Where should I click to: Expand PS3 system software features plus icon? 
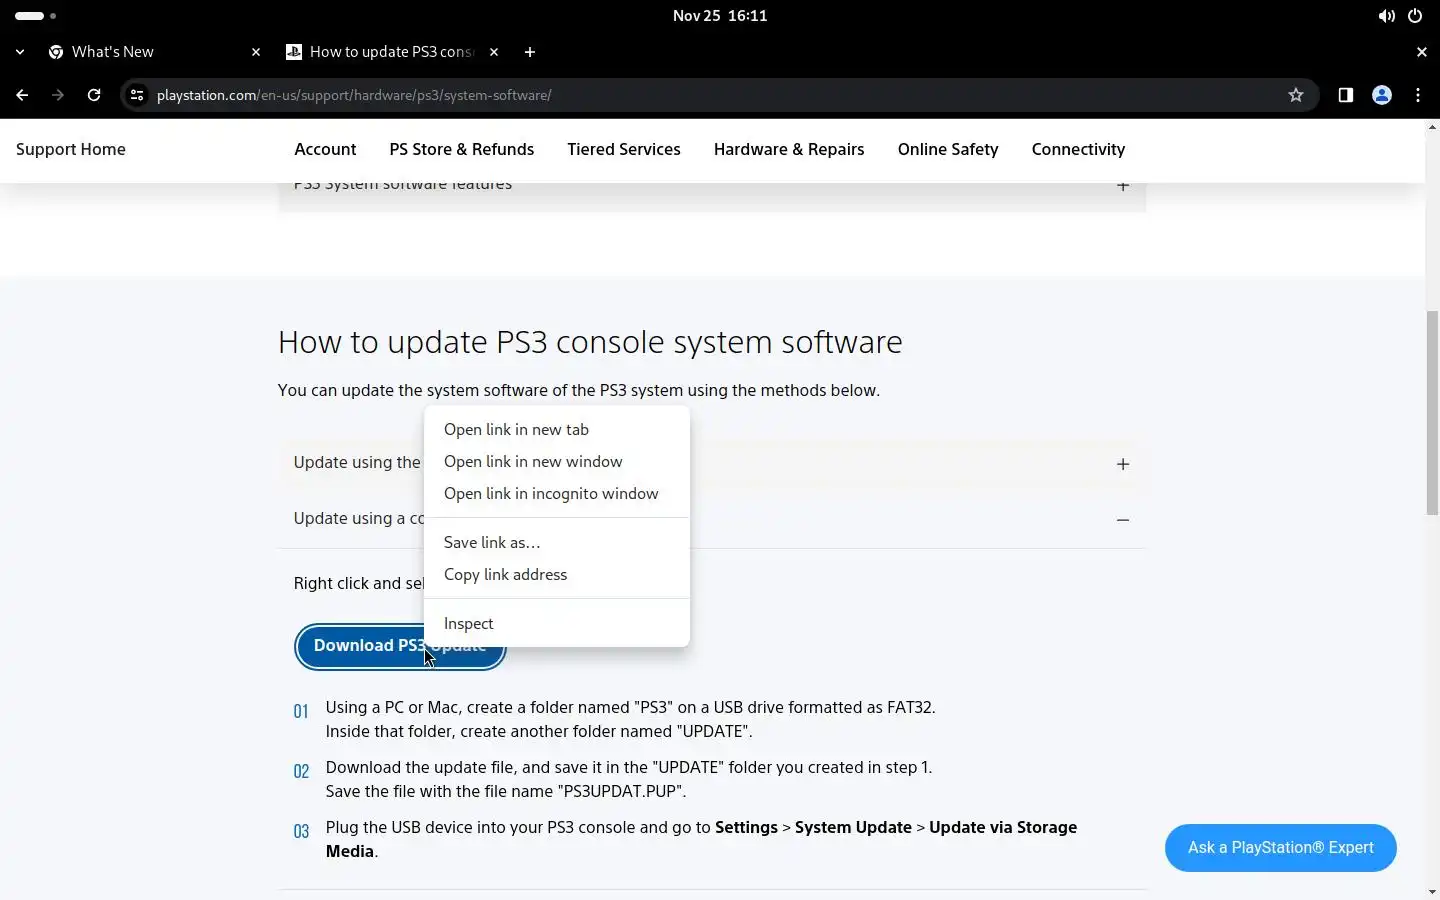tap(1123, 186)
